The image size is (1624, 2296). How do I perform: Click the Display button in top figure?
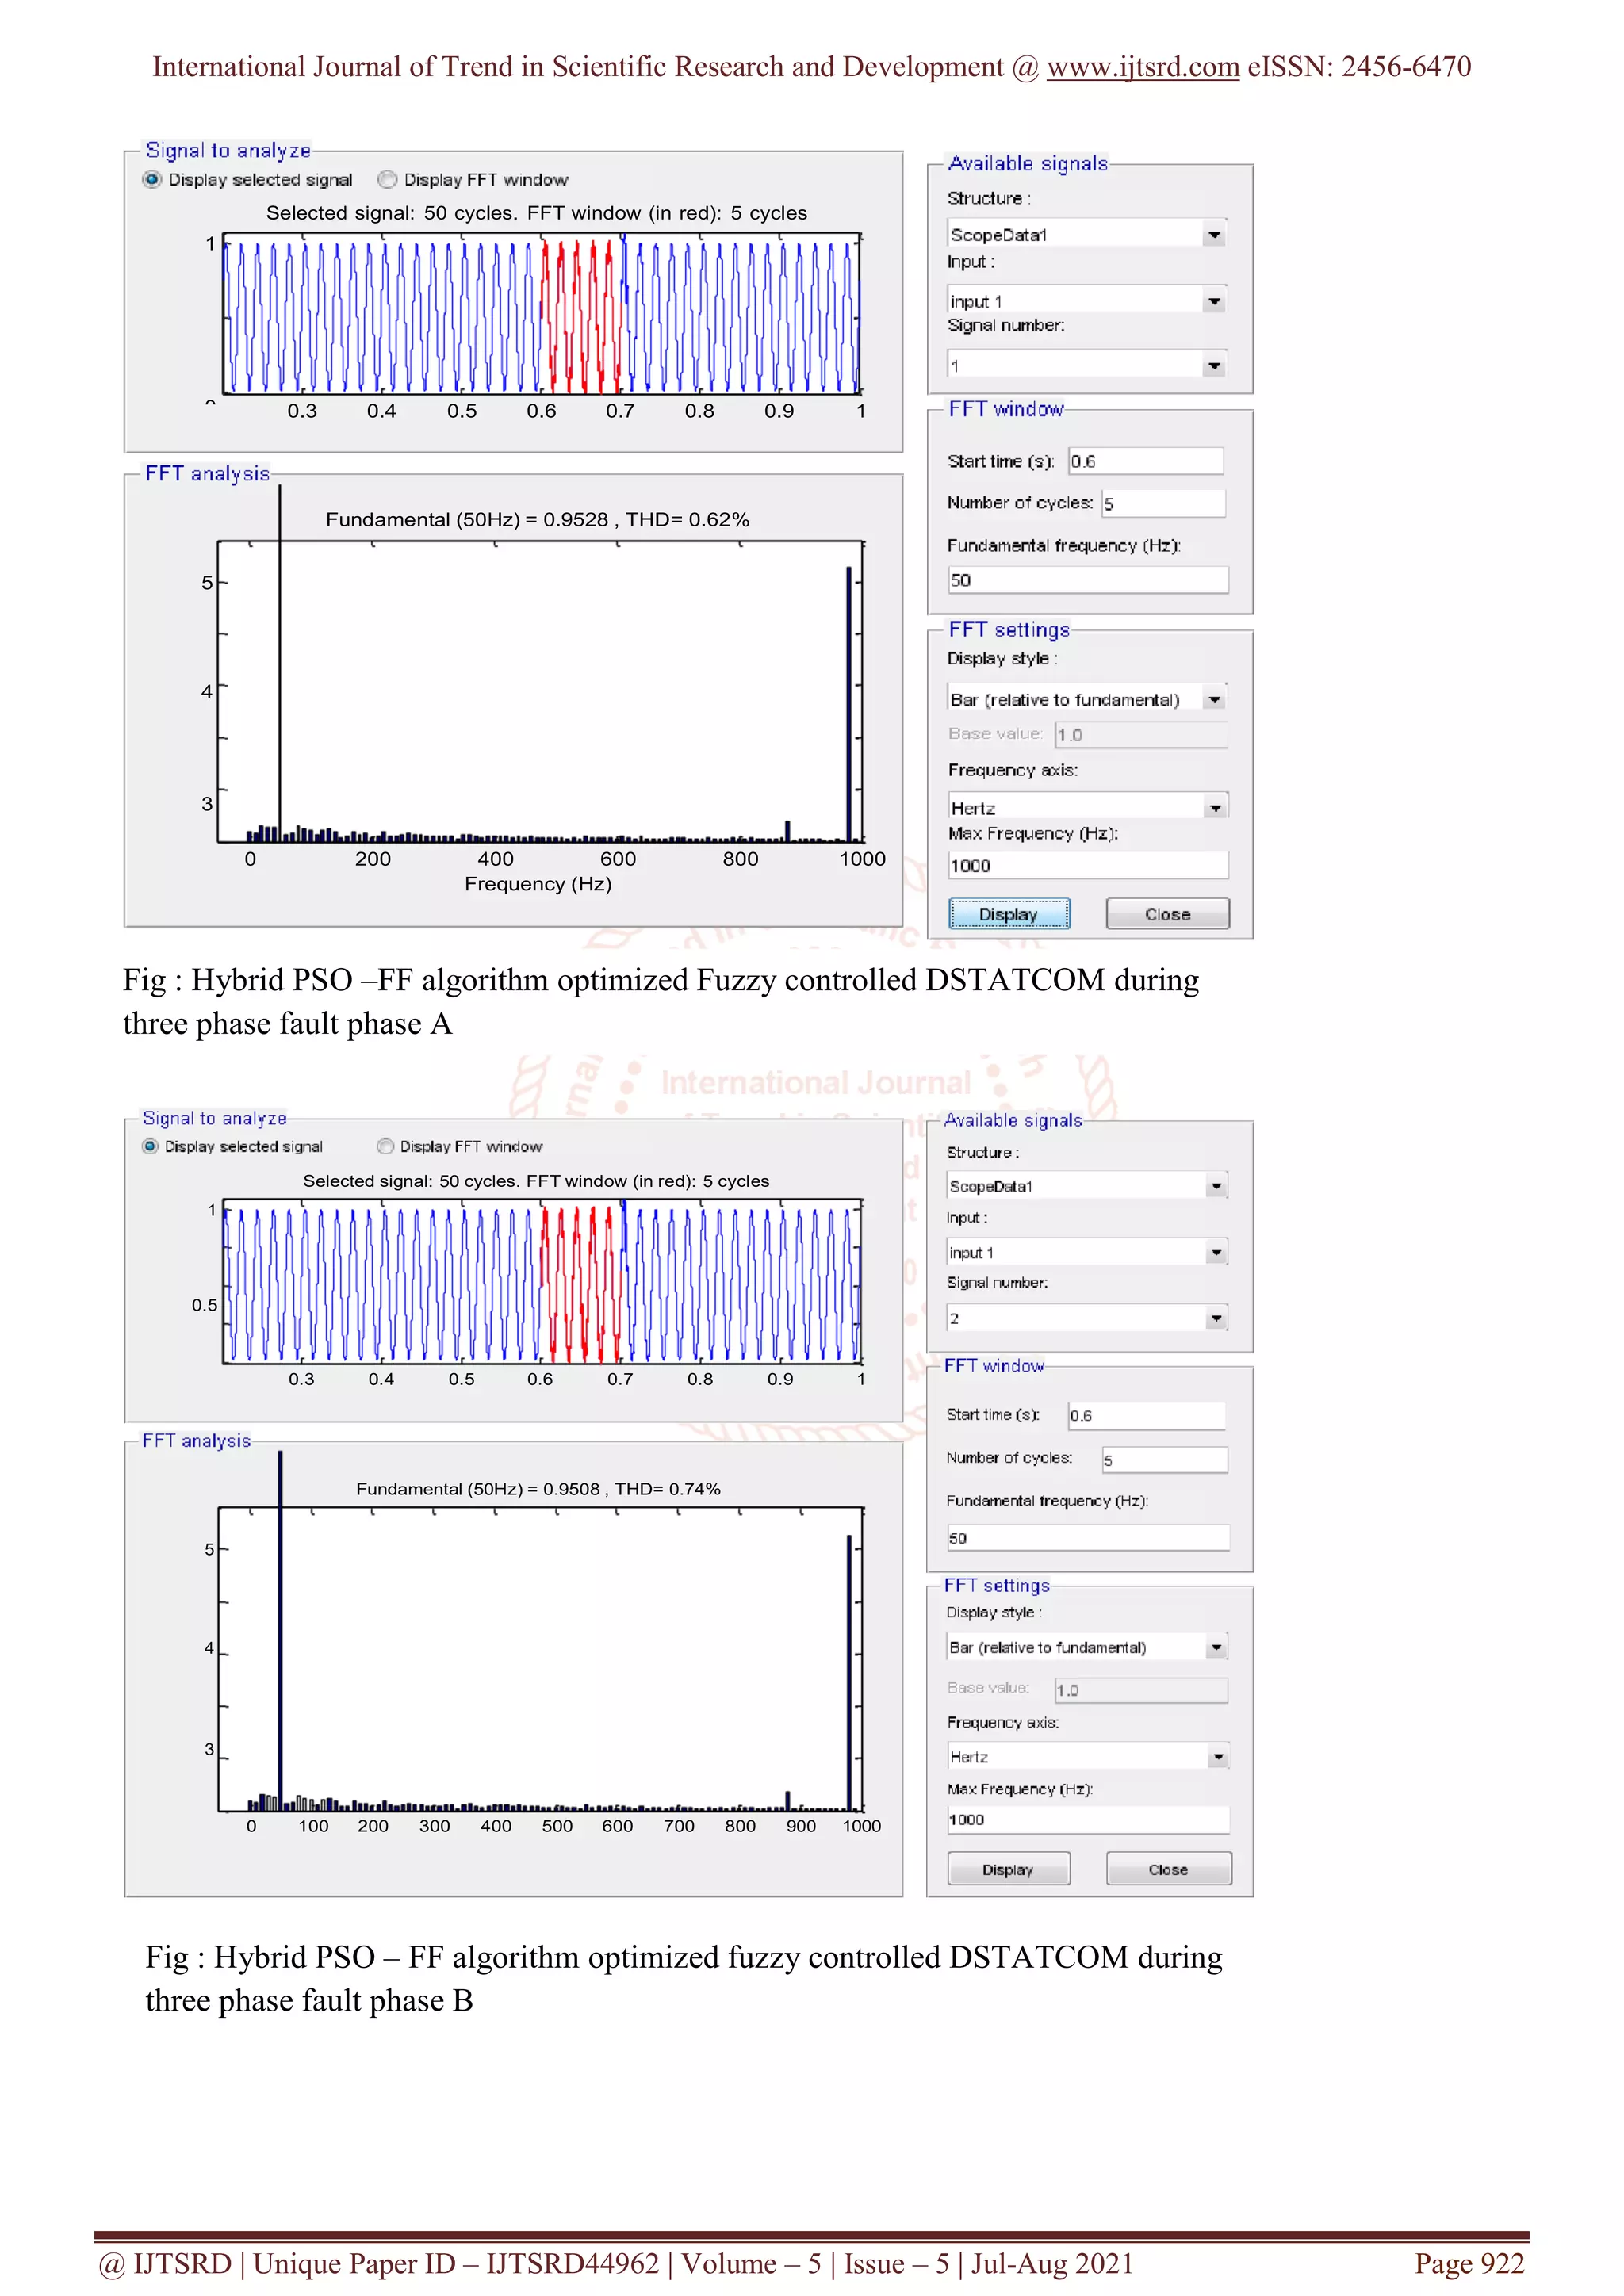pos(1009,914)
